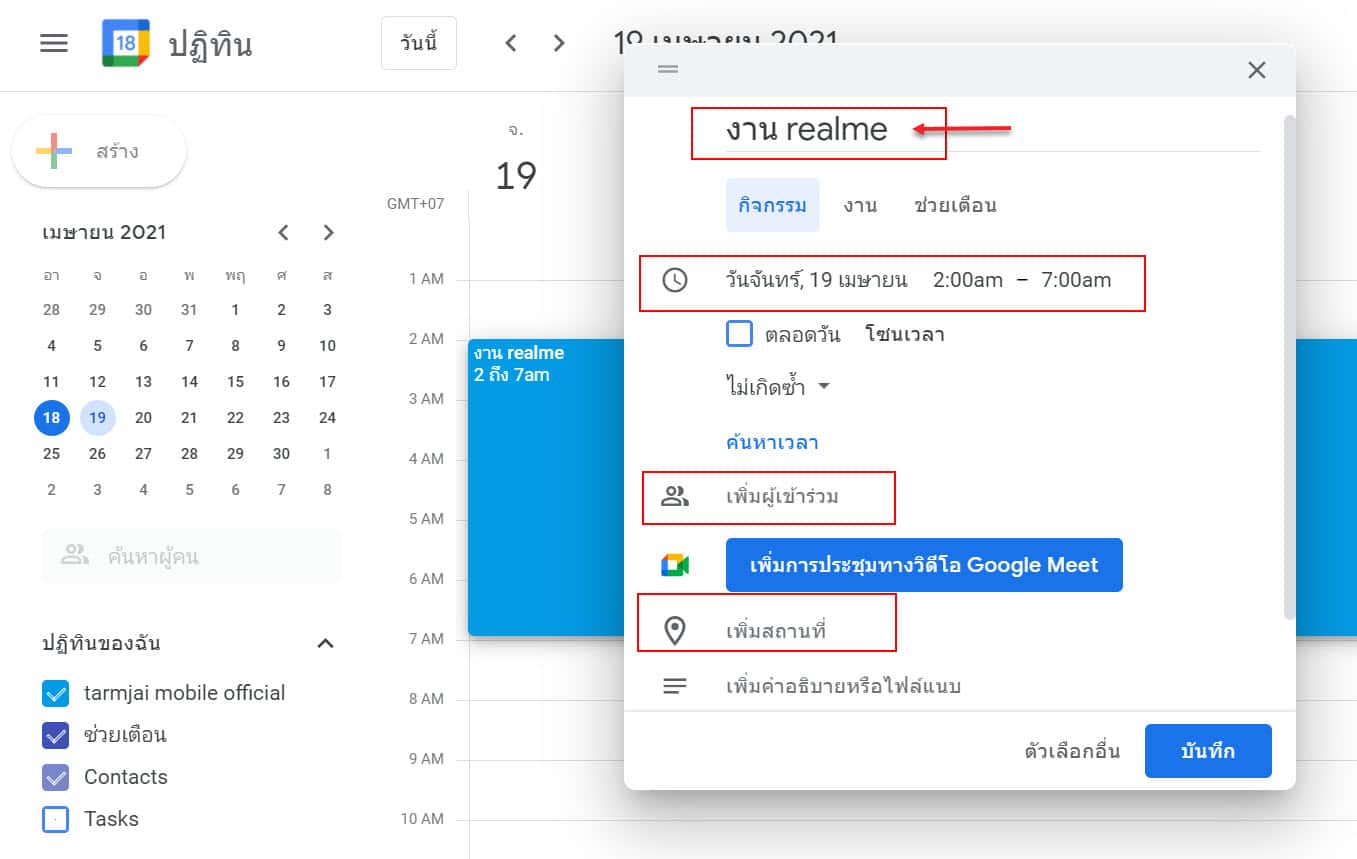The height and width of the screenshot is (859, 1357).
Task: Click the 2:00am start time
Action: [x=967, y=280]
